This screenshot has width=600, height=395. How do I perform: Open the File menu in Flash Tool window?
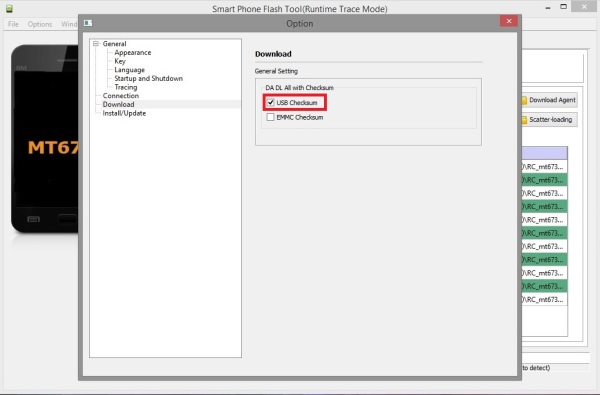13,24
